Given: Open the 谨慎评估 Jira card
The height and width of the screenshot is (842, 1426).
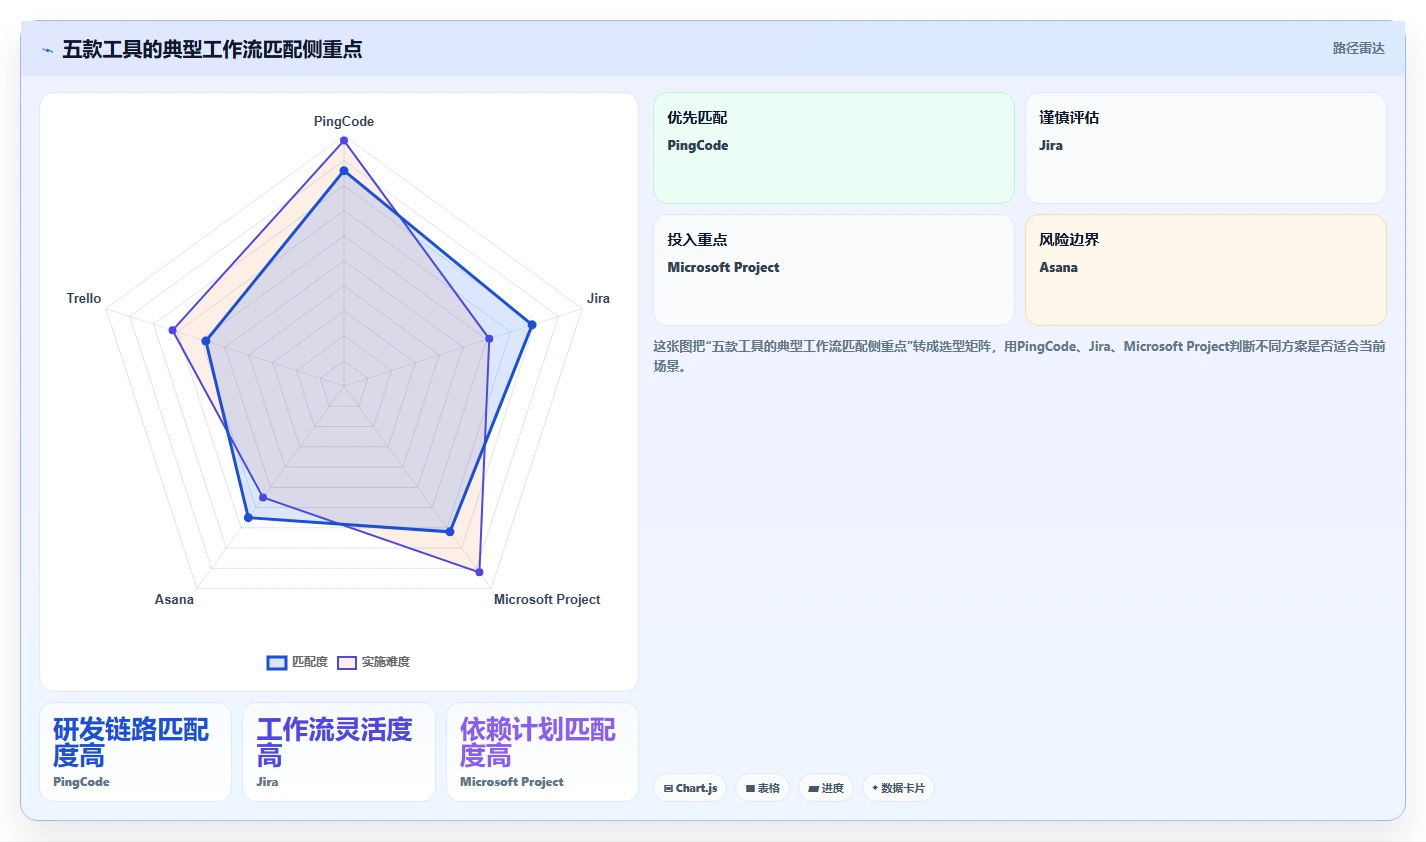Looking at the screenshot, I should coord(1206,148).
